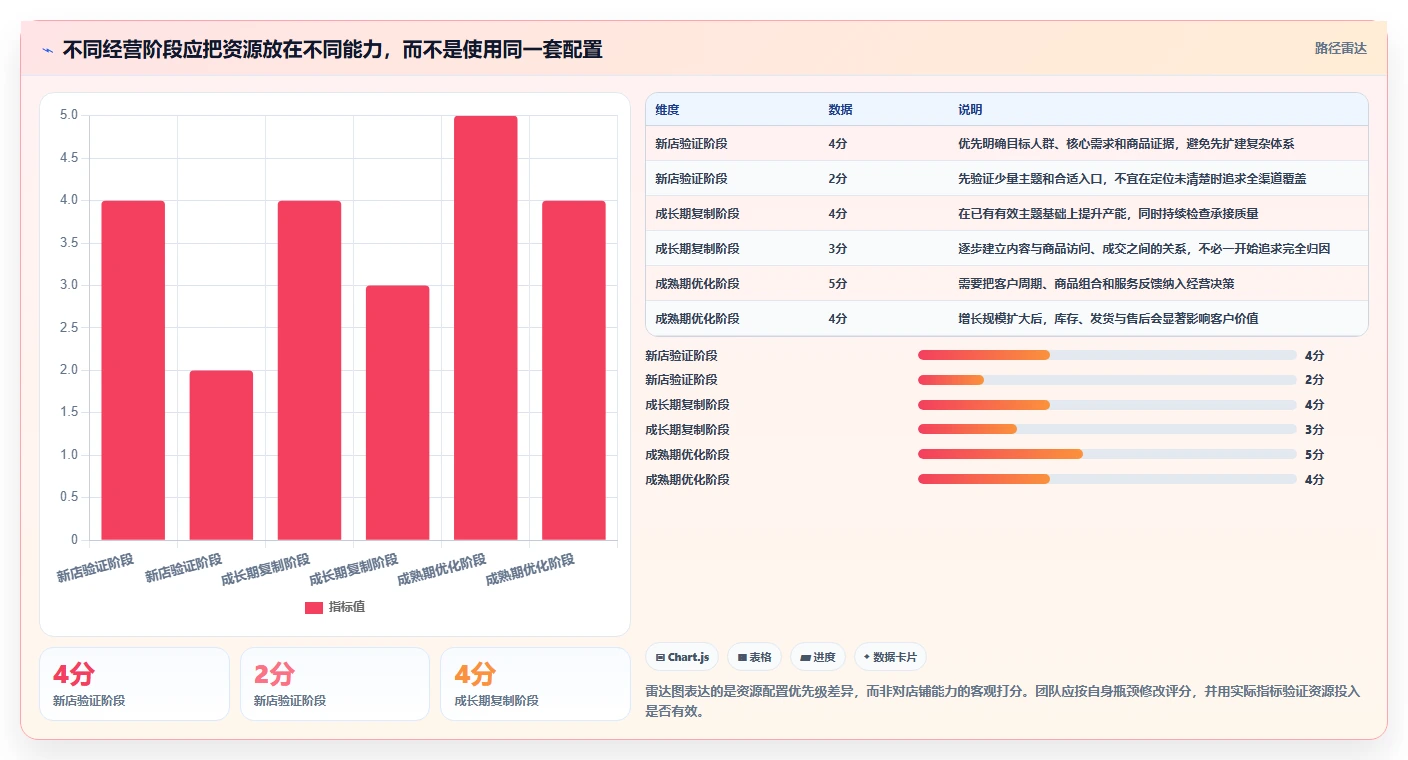The height and width of the screenshot is (760, 1408).
Task: Select the row 优先明确目标人群、核心需求和商品证据
Action: coord(1007,144)
